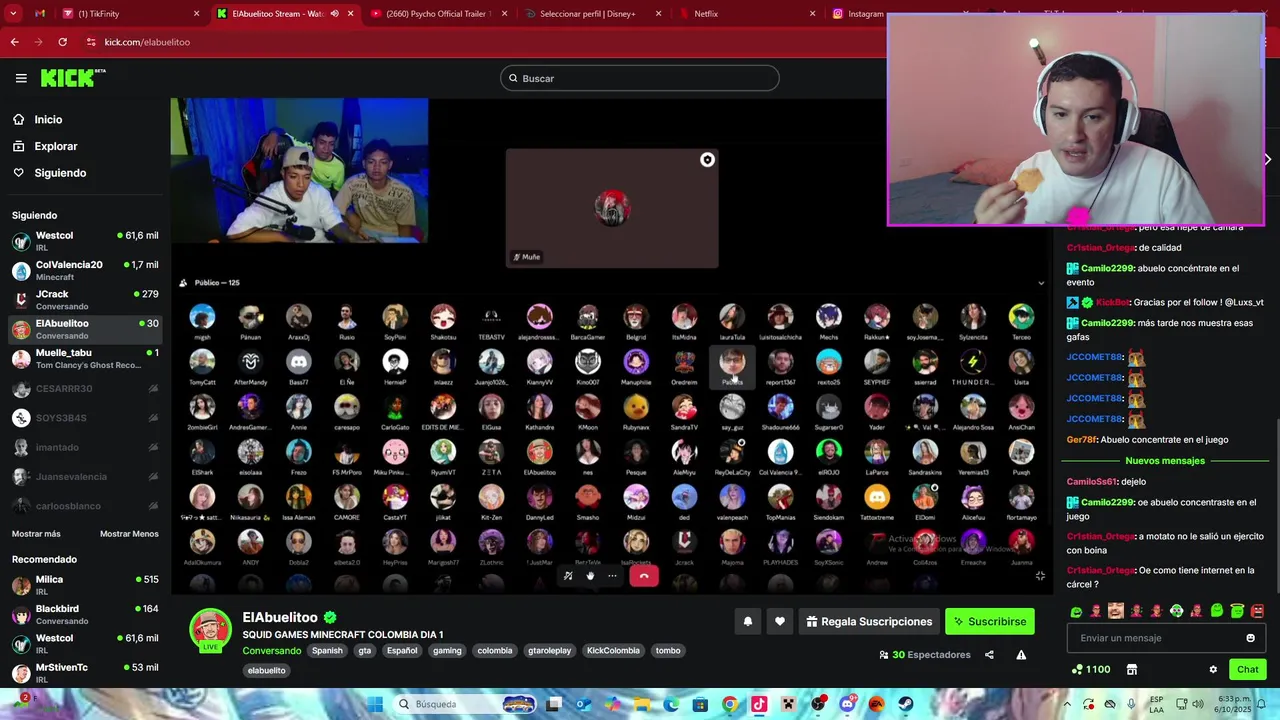Click the Conversando category link
Screen dimensions: 1280x720
[x=272, y=650]
